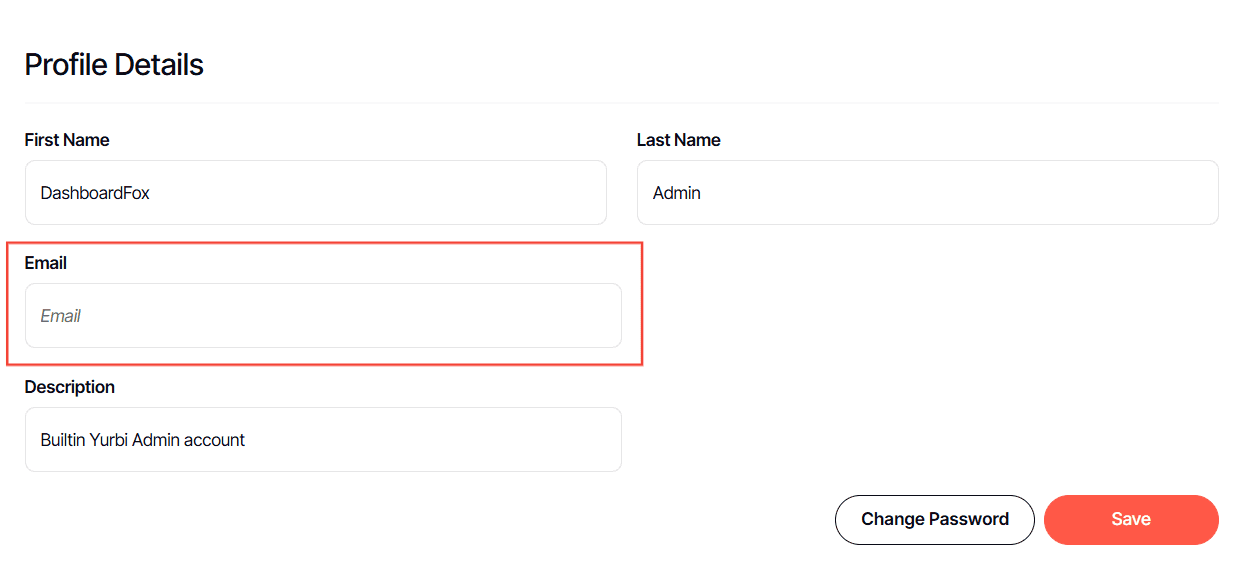This screenshot has height=561, width=1252.
Task: Click the bold "Email" label
Action: (x=46, y=263)
